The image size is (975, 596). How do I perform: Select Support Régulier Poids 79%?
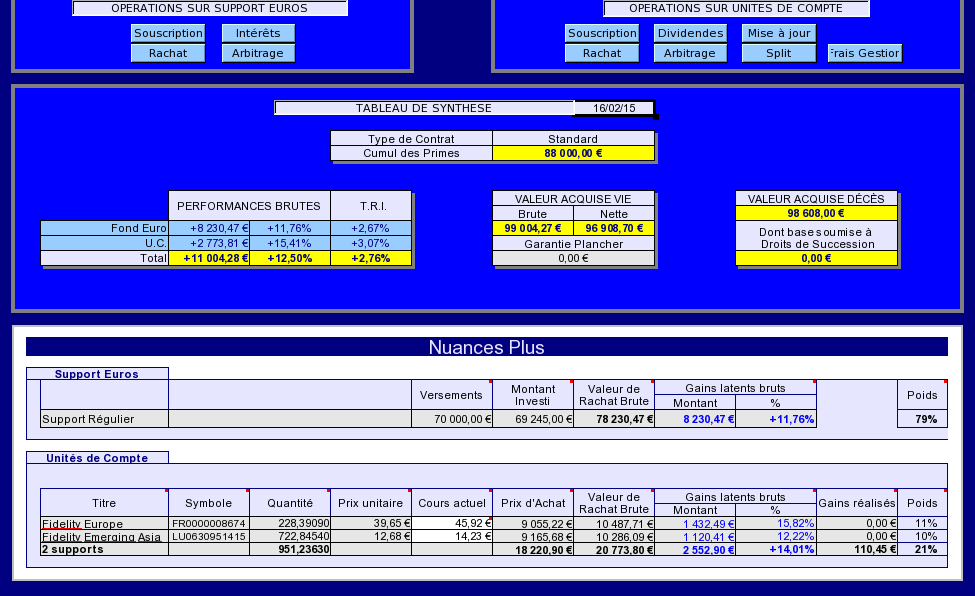[x=922, y=419]
